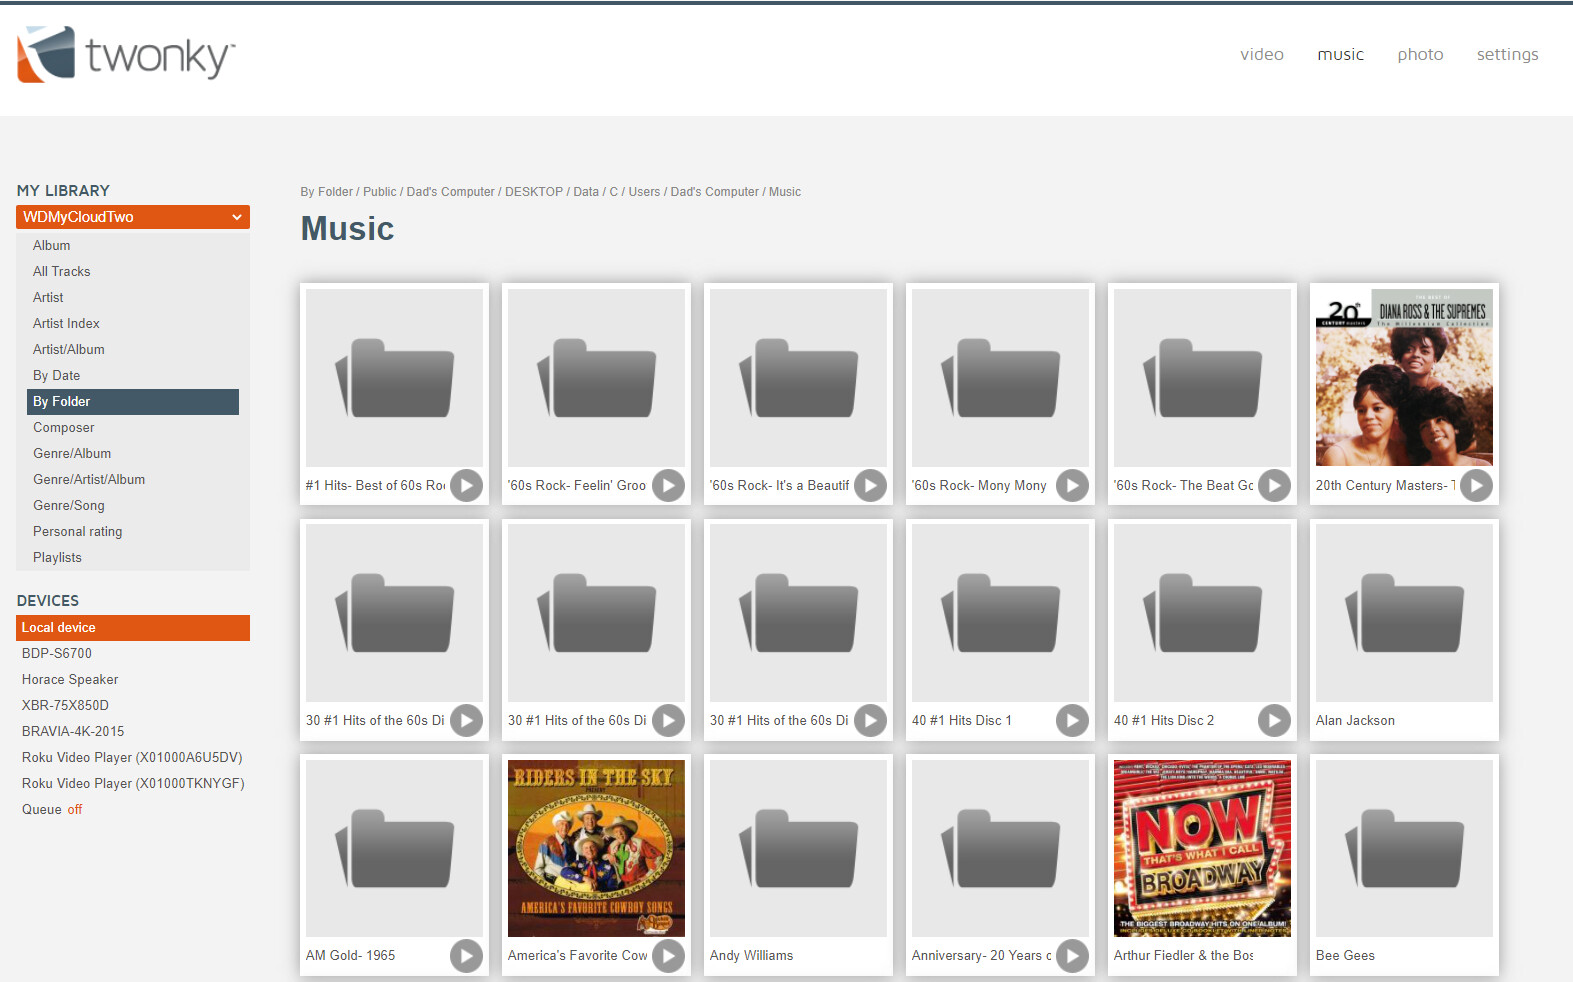Select the XBR-75X850D device
1573x982 pixels.
tap(65, 706)
